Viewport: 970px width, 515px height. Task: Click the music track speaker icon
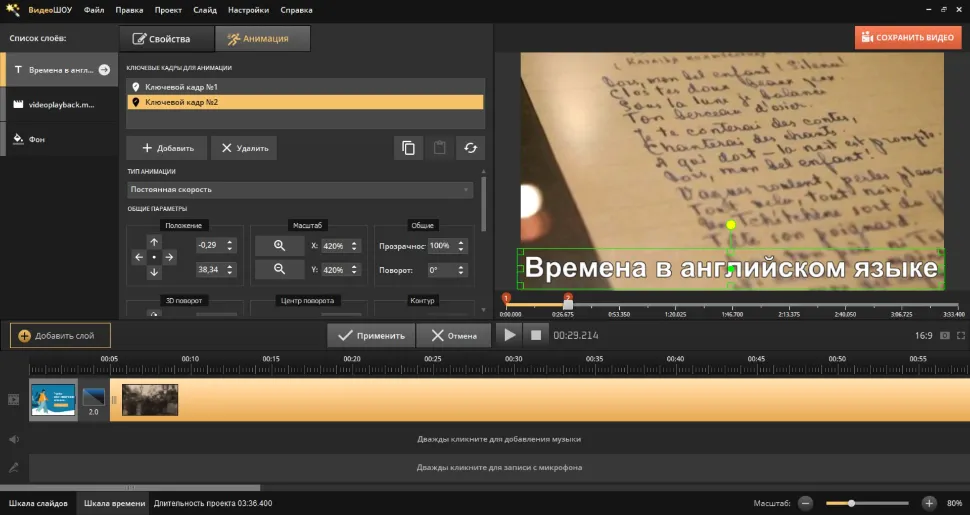pyautogui.click(x=14, y=439)
